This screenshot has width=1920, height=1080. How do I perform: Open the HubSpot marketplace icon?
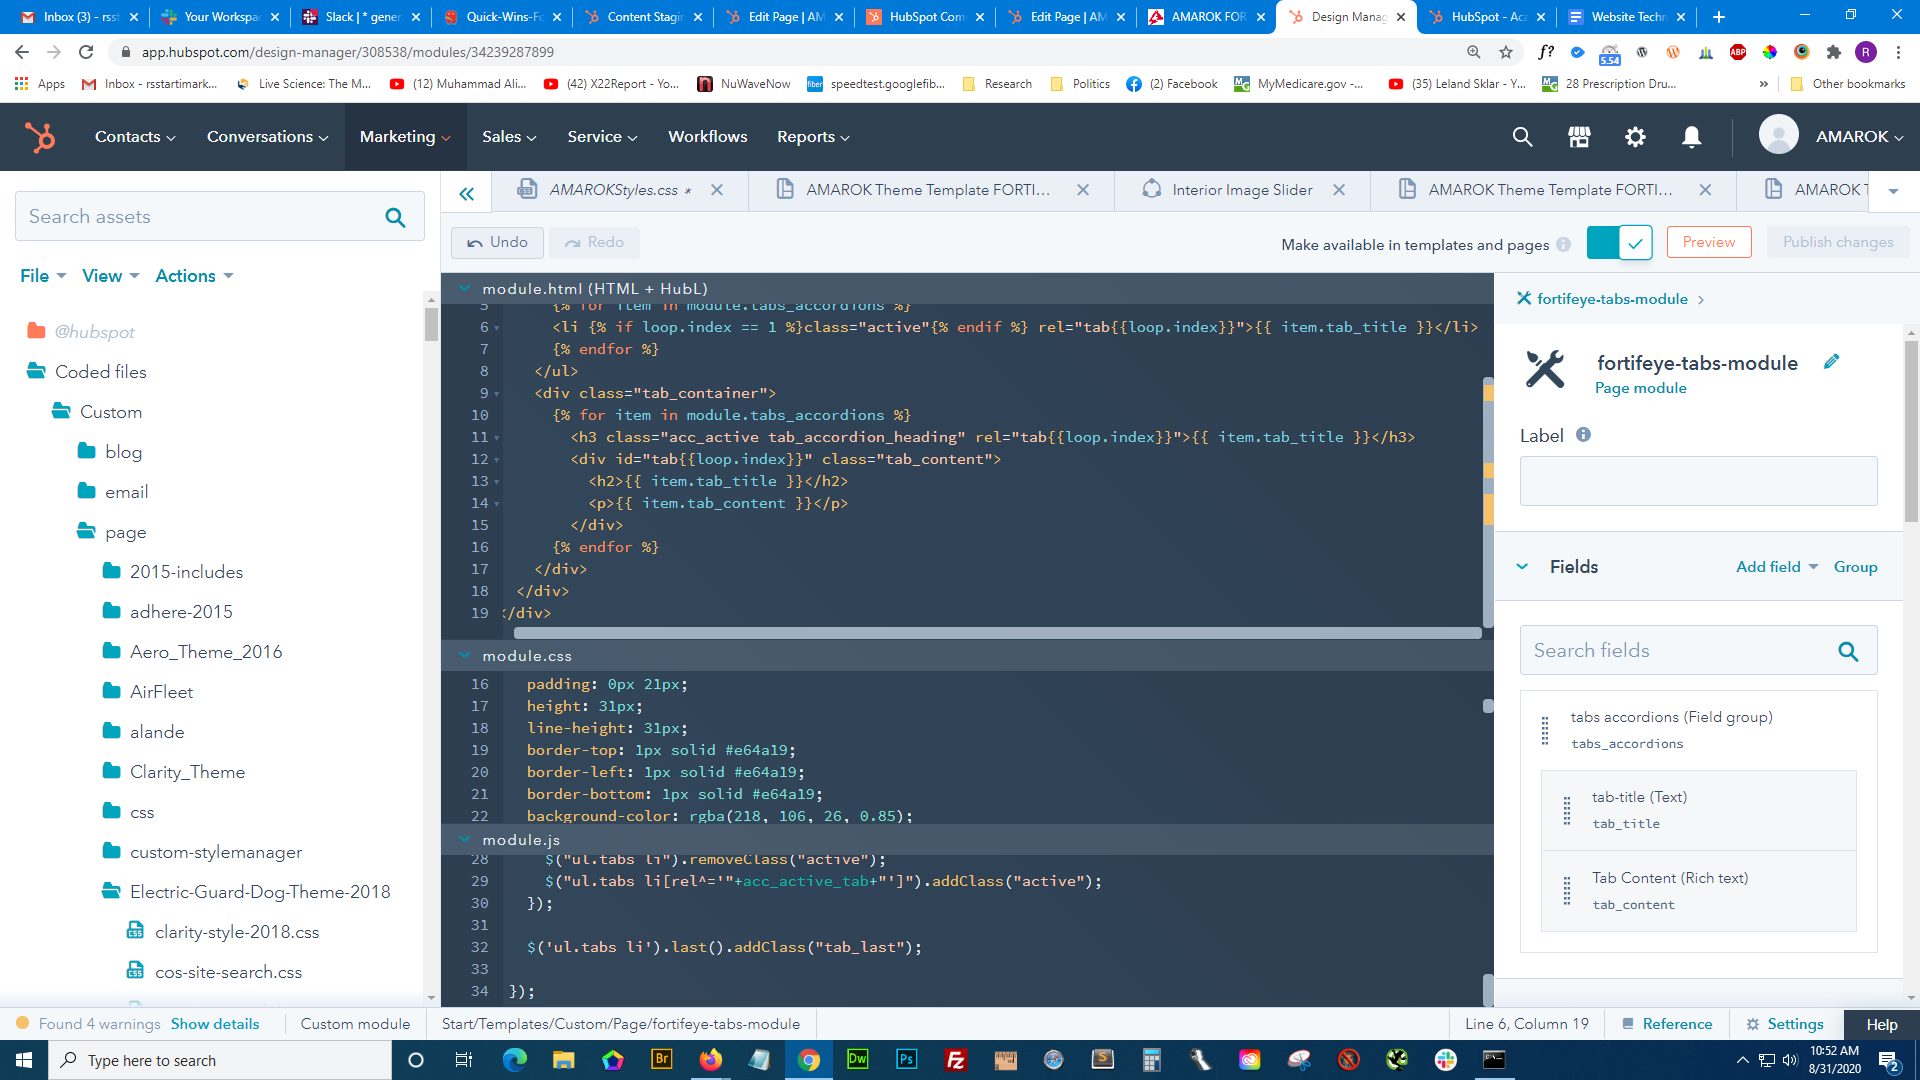(x=1579, y=137)
